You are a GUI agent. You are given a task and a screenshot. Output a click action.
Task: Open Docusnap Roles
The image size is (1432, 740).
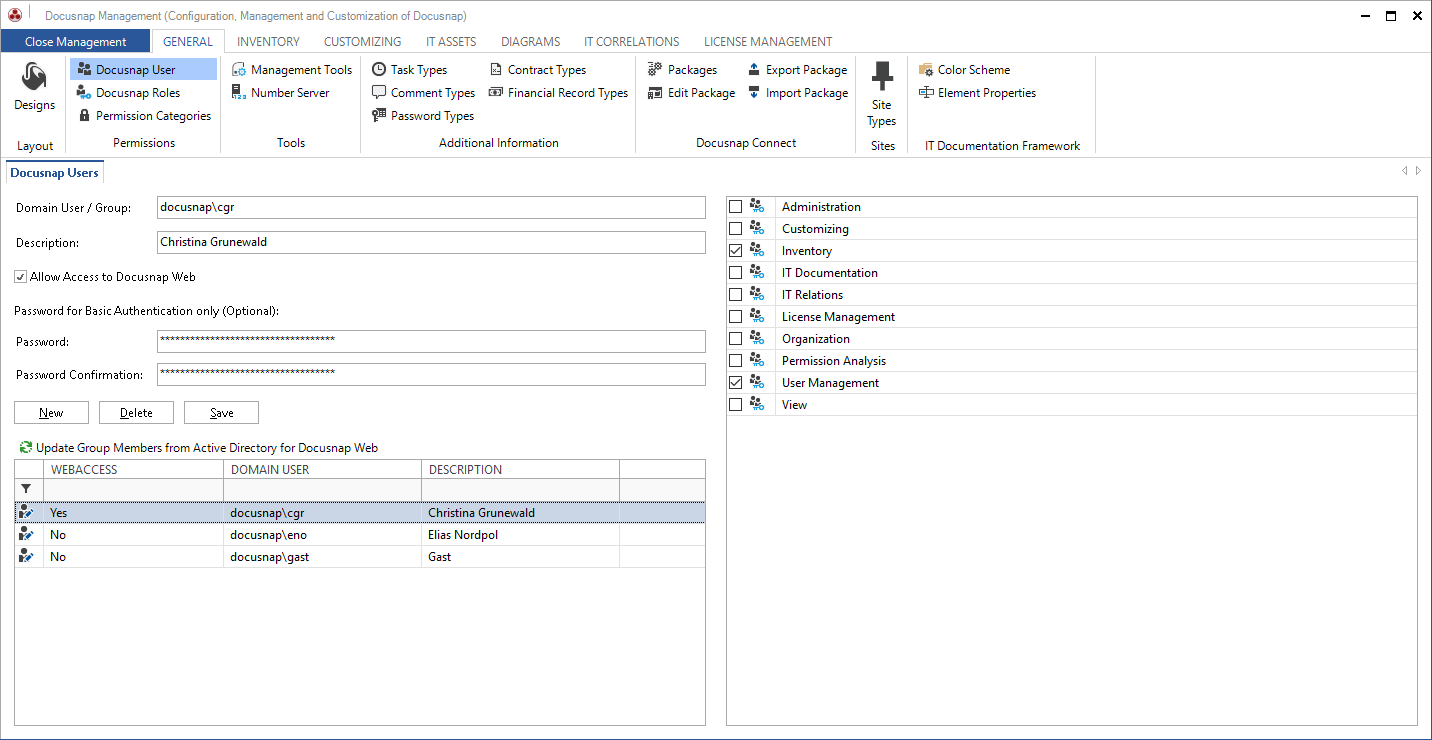click(x=128, y=93)
